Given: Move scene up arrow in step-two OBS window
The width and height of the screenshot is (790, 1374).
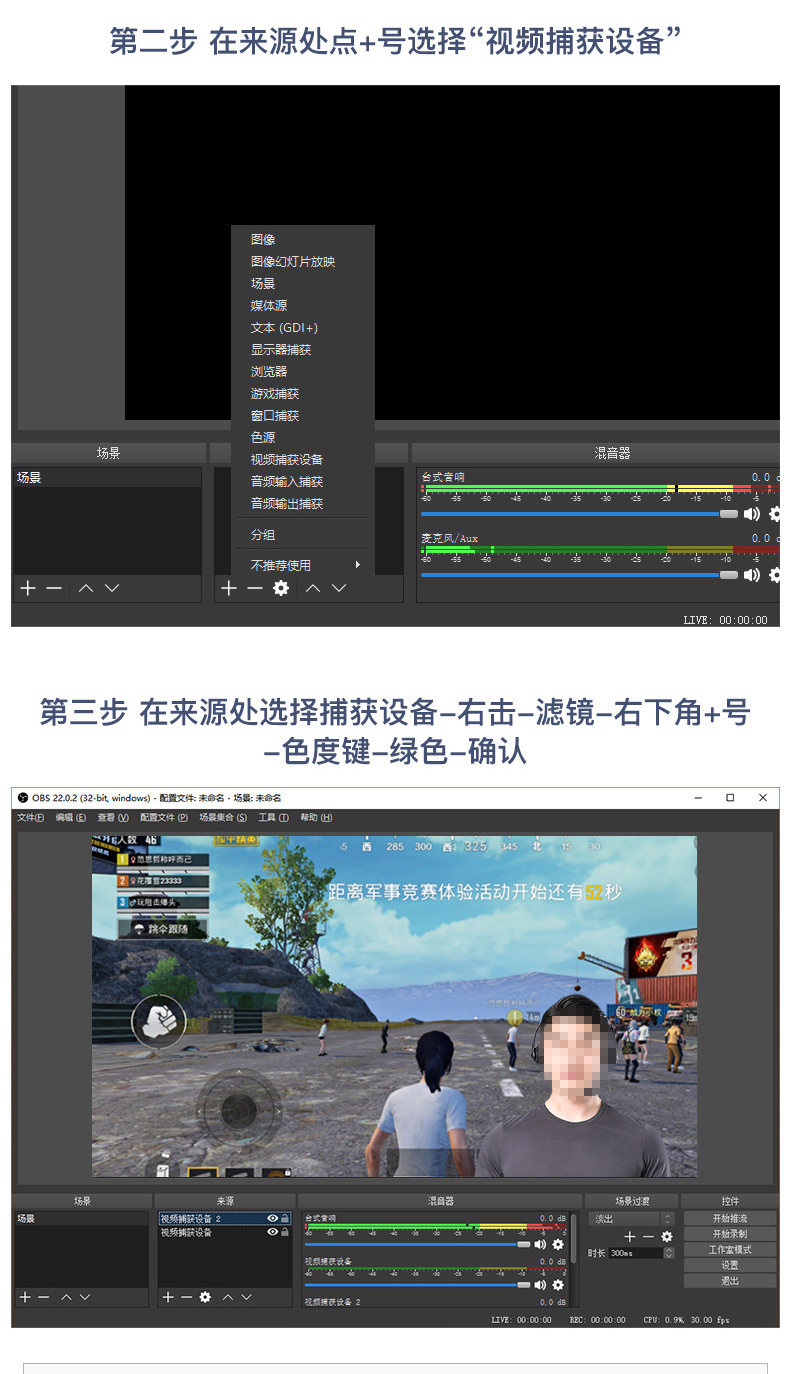Looking at the screenshot, I should coord(86,588).
